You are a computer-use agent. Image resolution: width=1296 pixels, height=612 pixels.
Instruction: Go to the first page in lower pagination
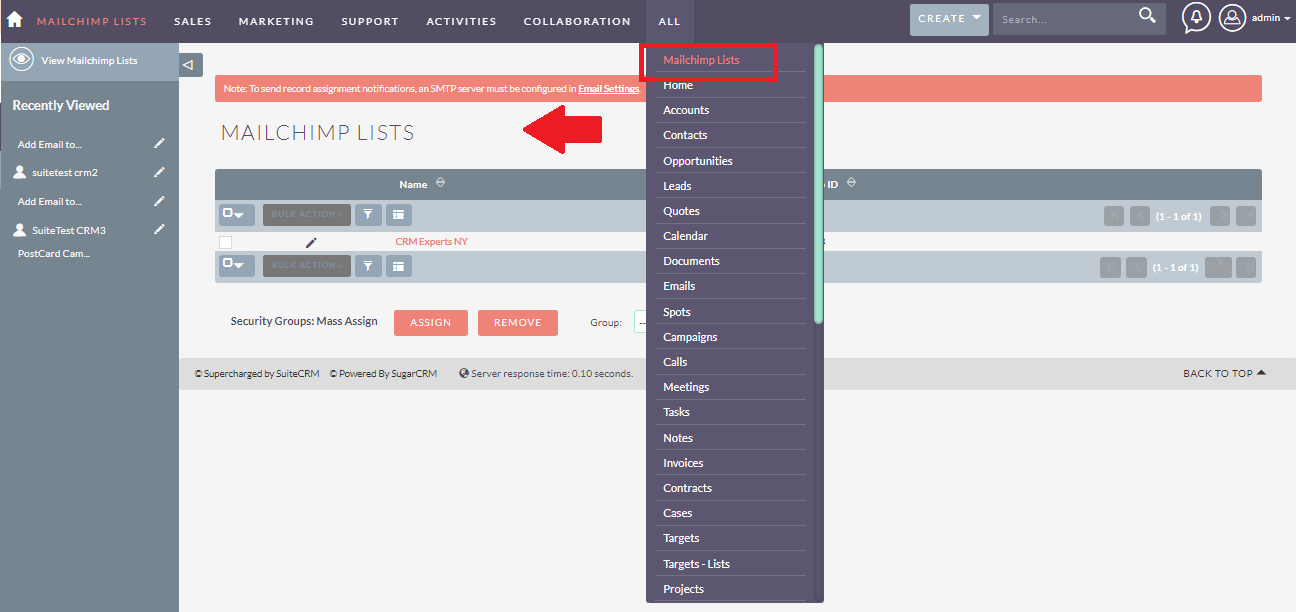(1110, 267)
